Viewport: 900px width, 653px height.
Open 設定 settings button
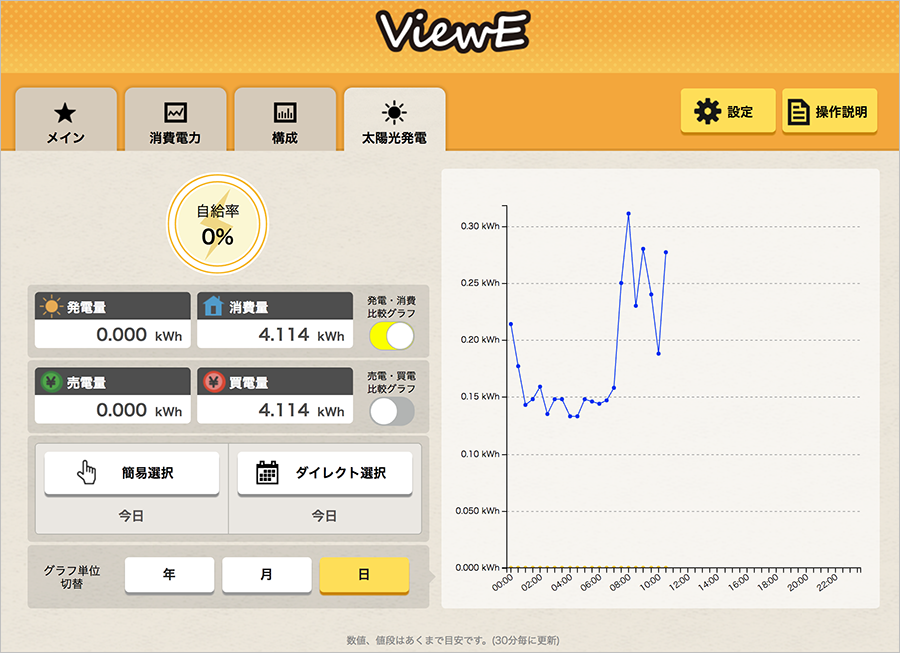(x=728, y=111)
